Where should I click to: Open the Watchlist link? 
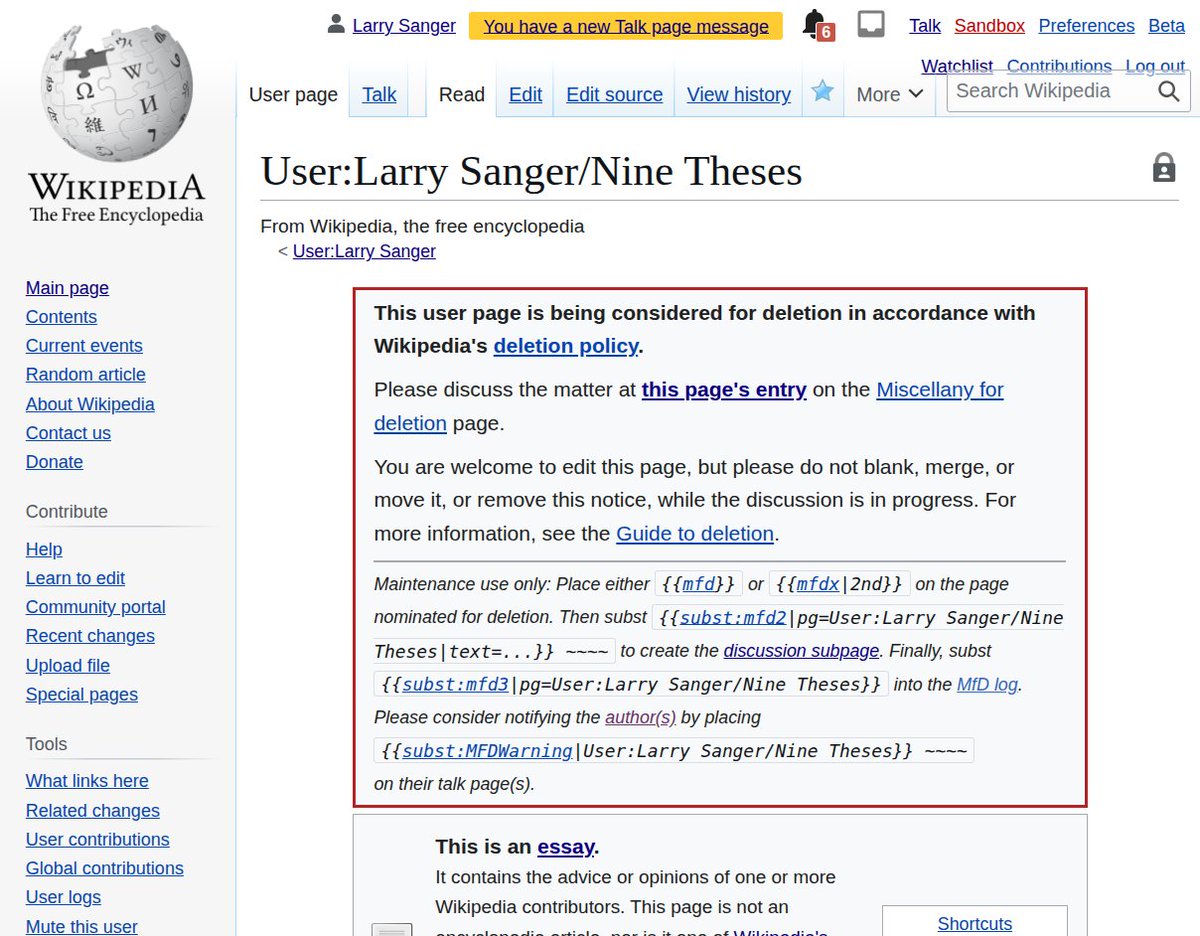pos(957,66)
